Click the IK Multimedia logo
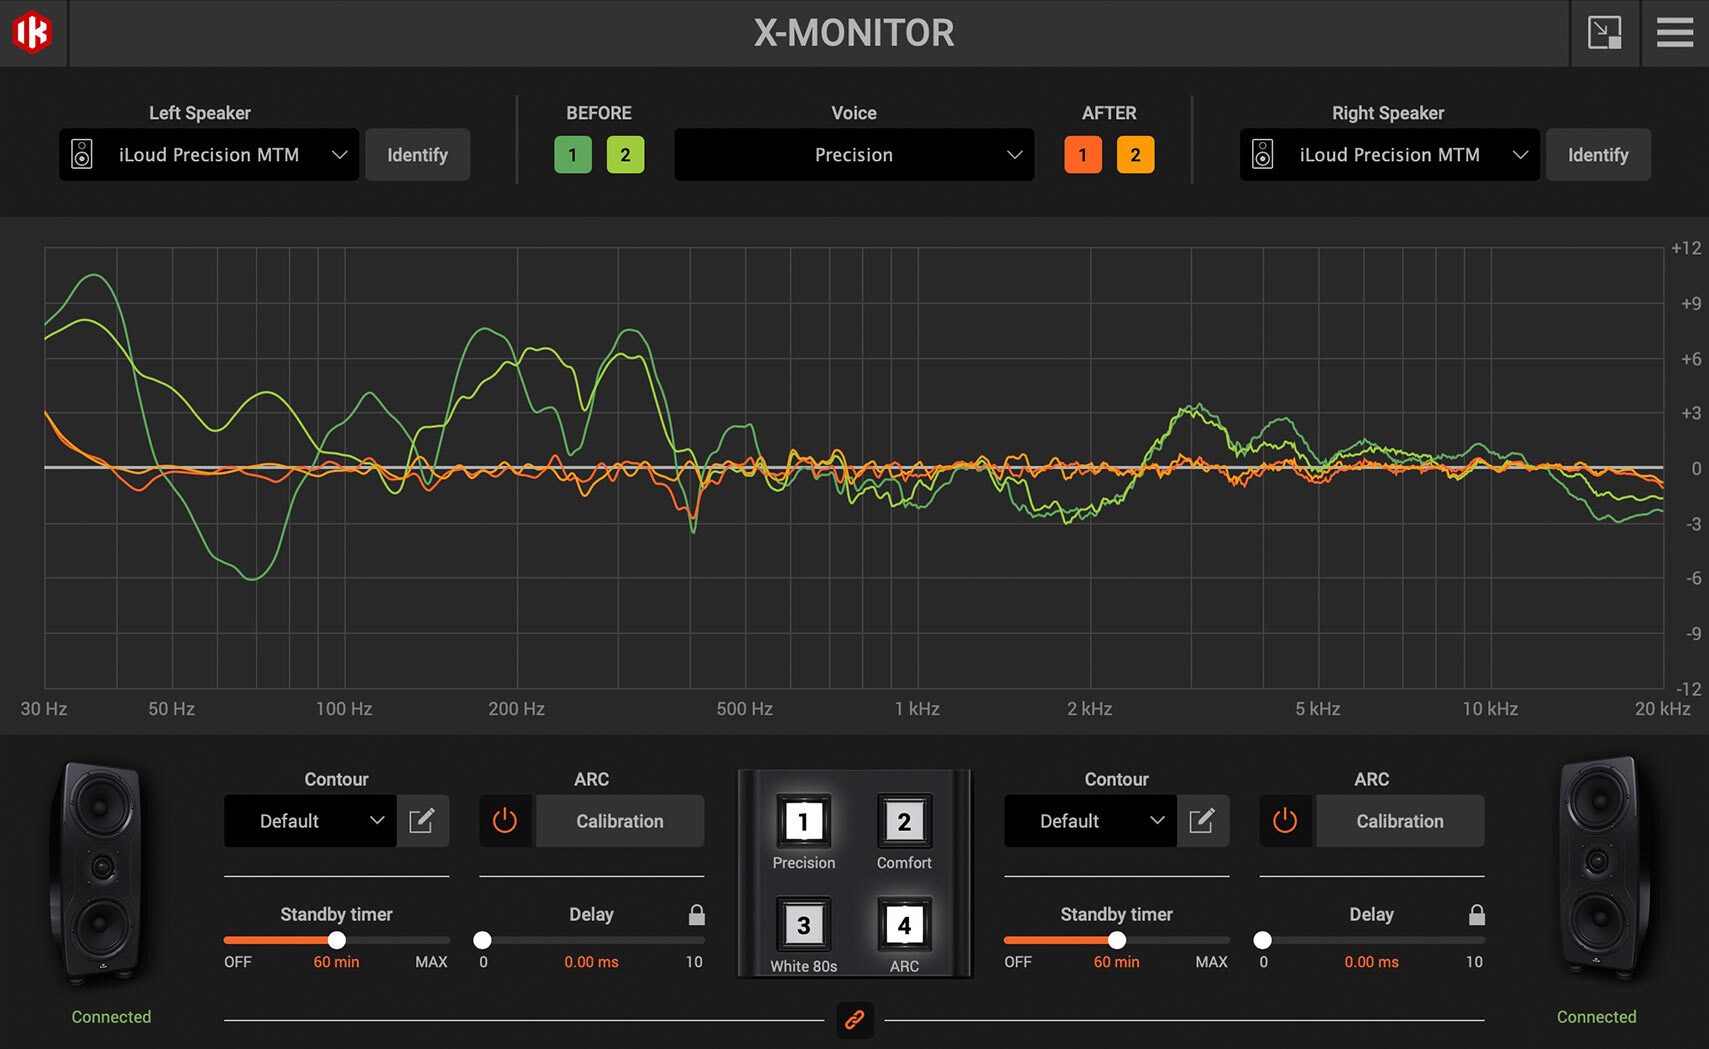 point(30,32)
